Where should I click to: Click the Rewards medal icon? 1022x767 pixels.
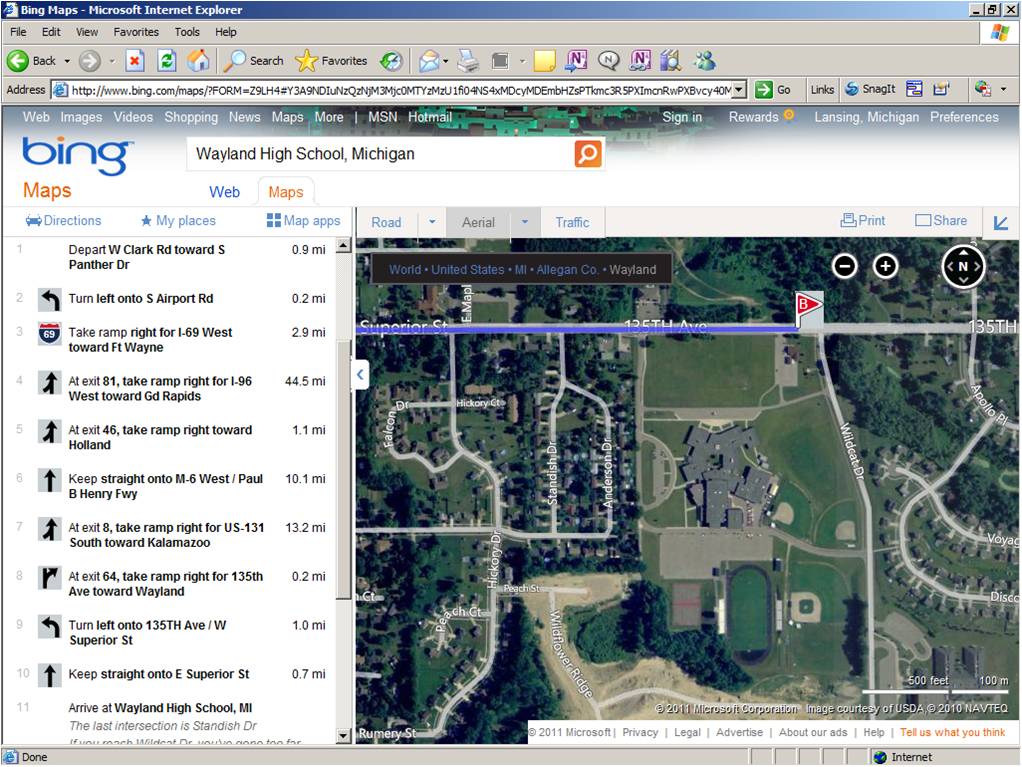[x=789, y=115]
